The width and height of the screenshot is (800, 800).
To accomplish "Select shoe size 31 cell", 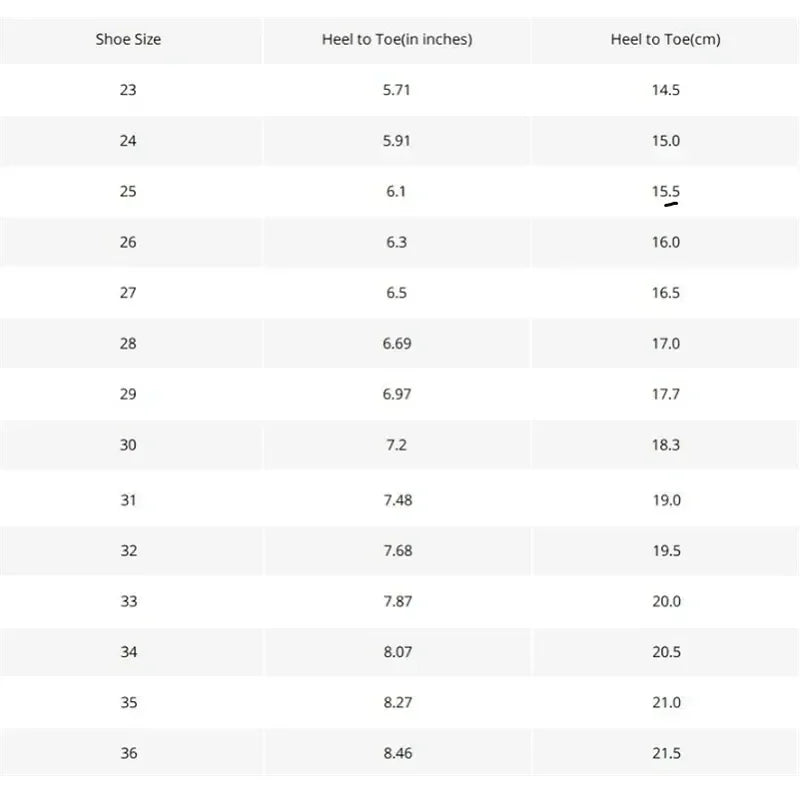I will [128, 500].
